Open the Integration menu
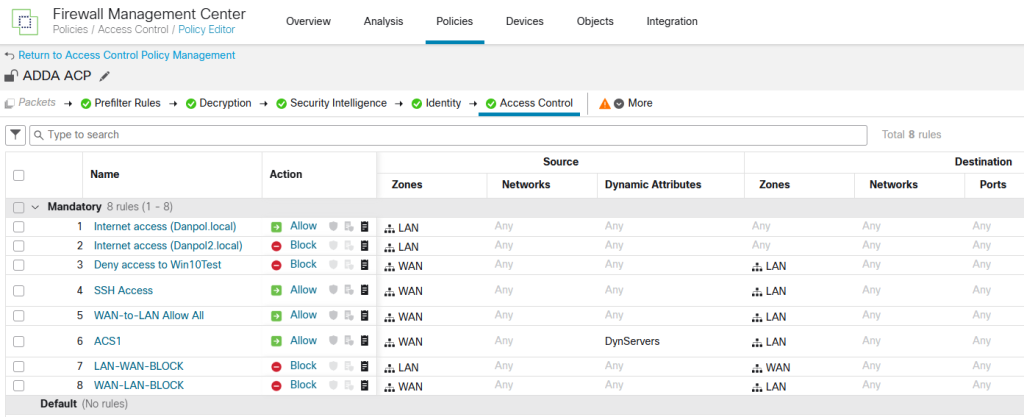Viewport: 1024px width, 417px height. tap(672, 22)
